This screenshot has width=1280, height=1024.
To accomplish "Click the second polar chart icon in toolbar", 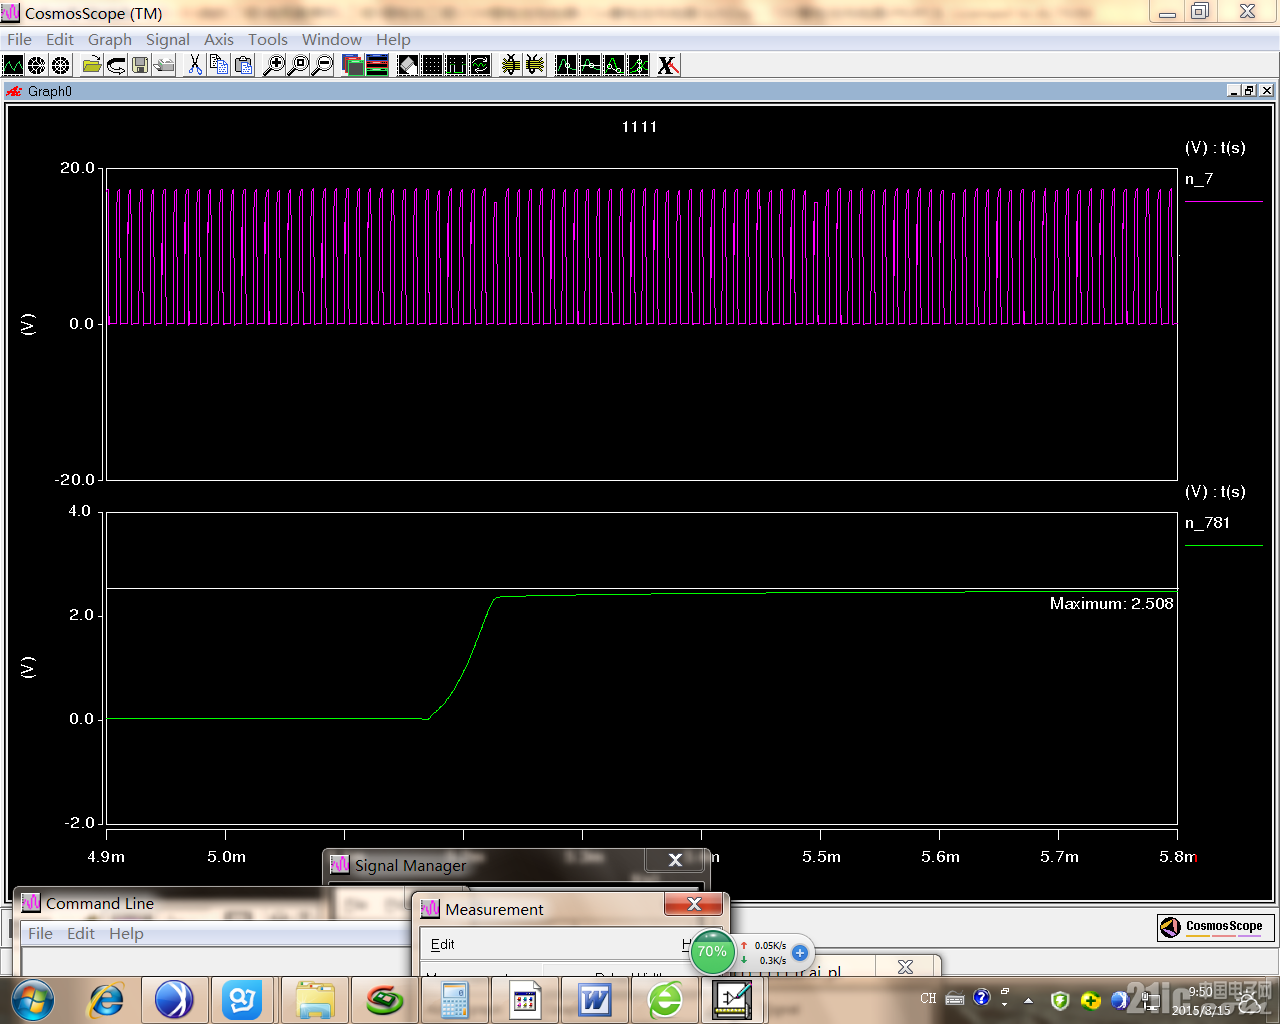I will pyautogui.click(x=61, y=65).
